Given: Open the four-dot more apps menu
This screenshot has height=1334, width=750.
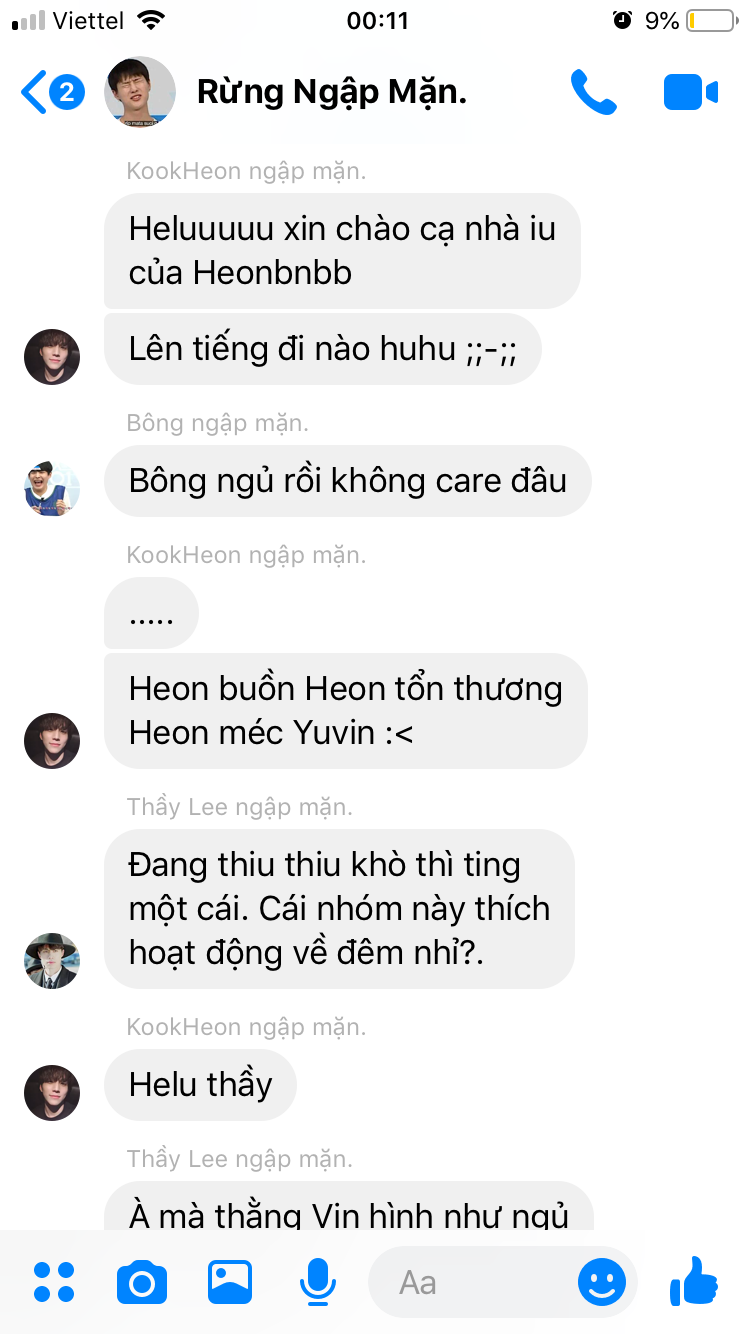Looking at the screenshot, I should (54, 1282).
